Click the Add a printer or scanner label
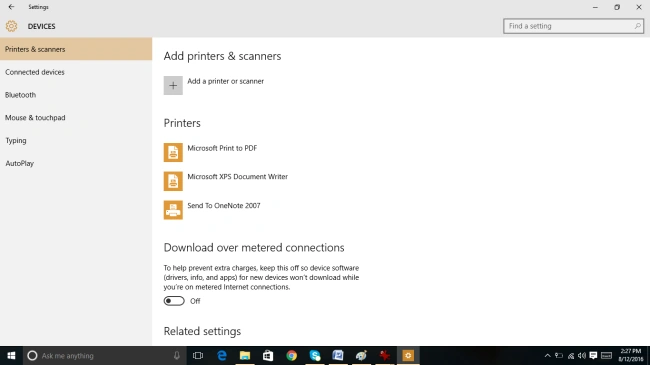The height and width of the screenshot is (365, 650). (226, 81)
